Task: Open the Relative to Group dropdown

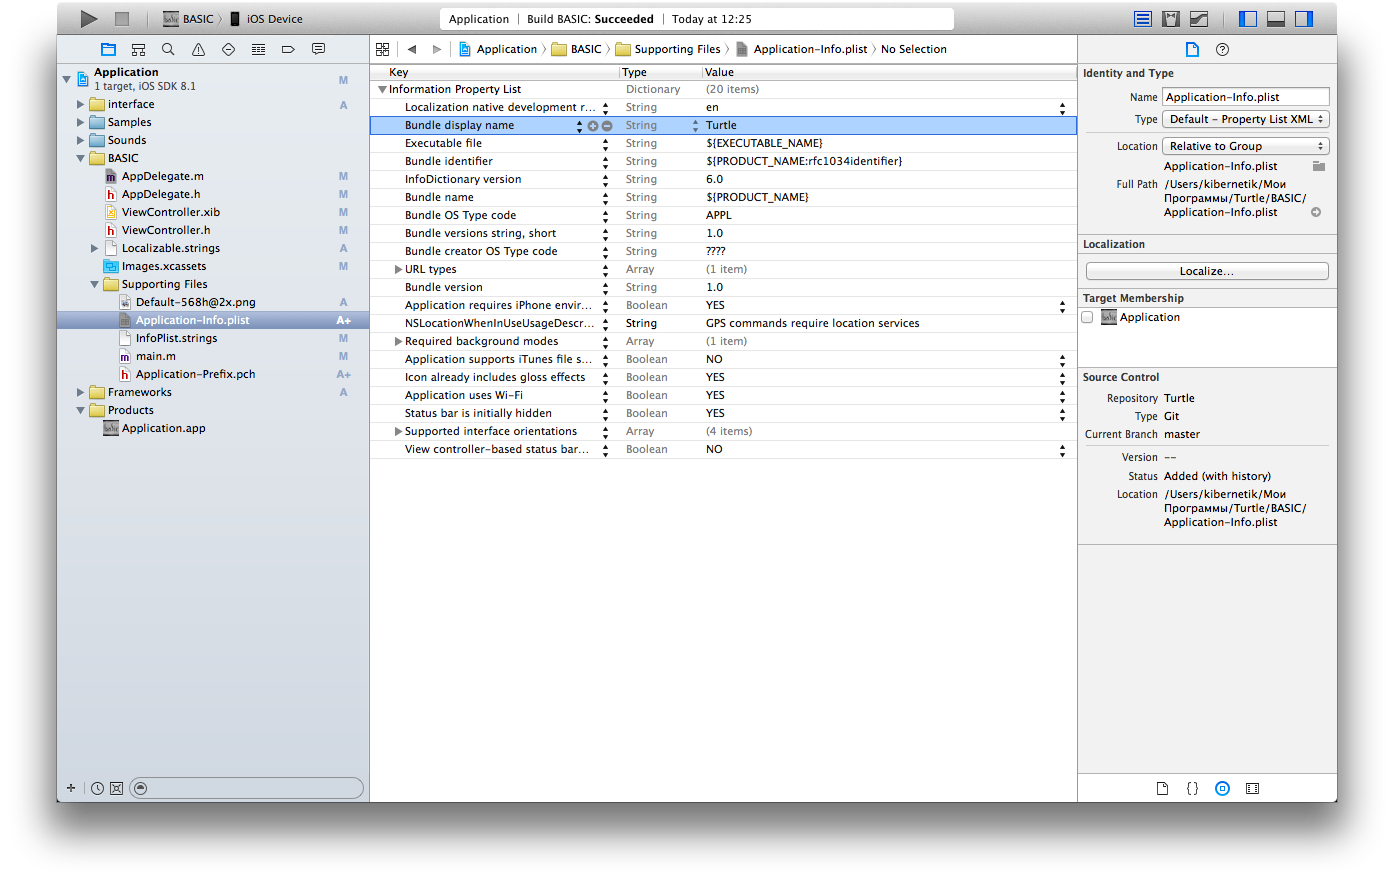Action: click(x=1246, y=146)
